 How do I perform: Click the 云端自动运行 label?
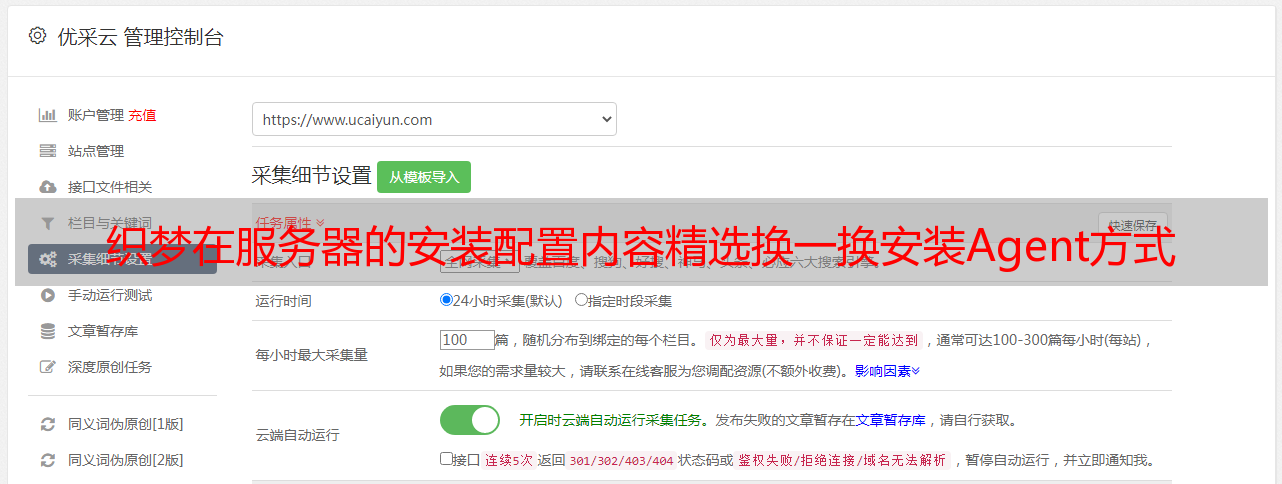tap(298, 435)
